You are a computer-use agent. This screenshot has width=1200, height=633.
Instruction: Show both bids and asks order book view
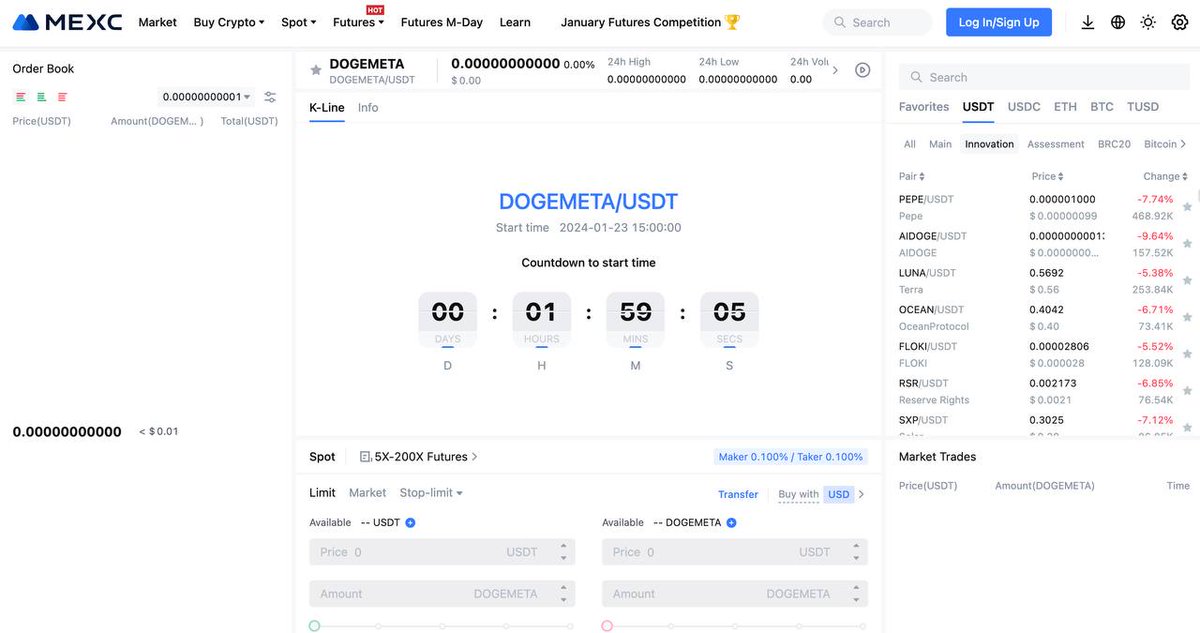(x=21, y=97)
